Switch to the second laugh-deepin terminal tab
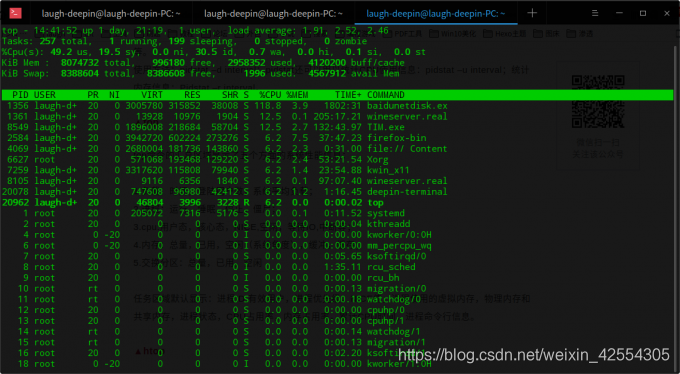Screen dimensions: 680x374 tap(273, 13)
